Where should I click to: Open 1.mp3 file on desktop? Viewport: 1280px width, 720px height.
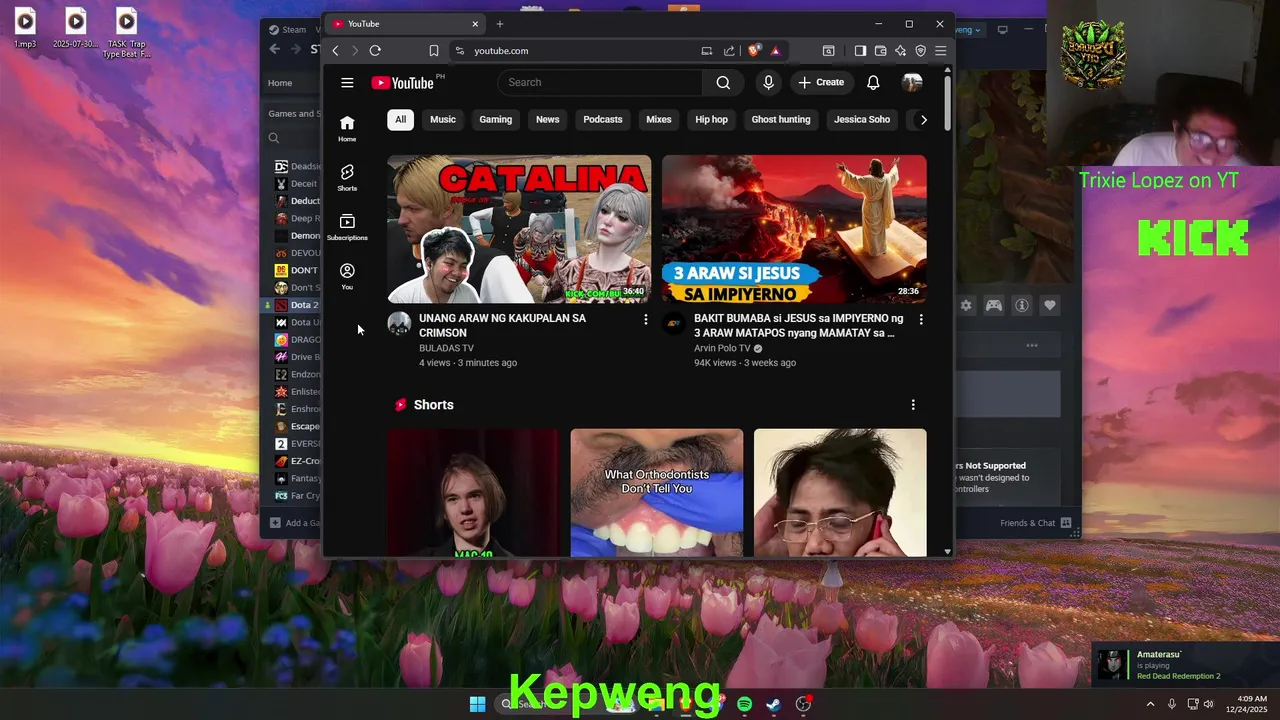[25, 28]
